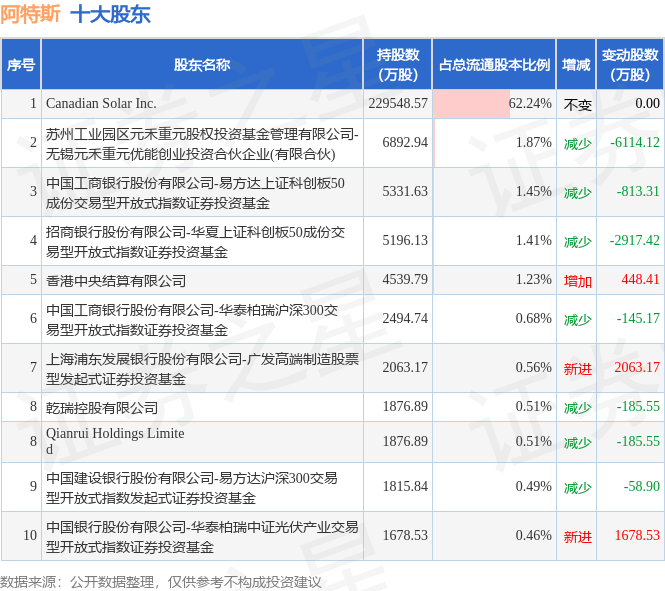Select 华泰柏瑞沪深300 fund shareholder name

[x=192, y=320]
